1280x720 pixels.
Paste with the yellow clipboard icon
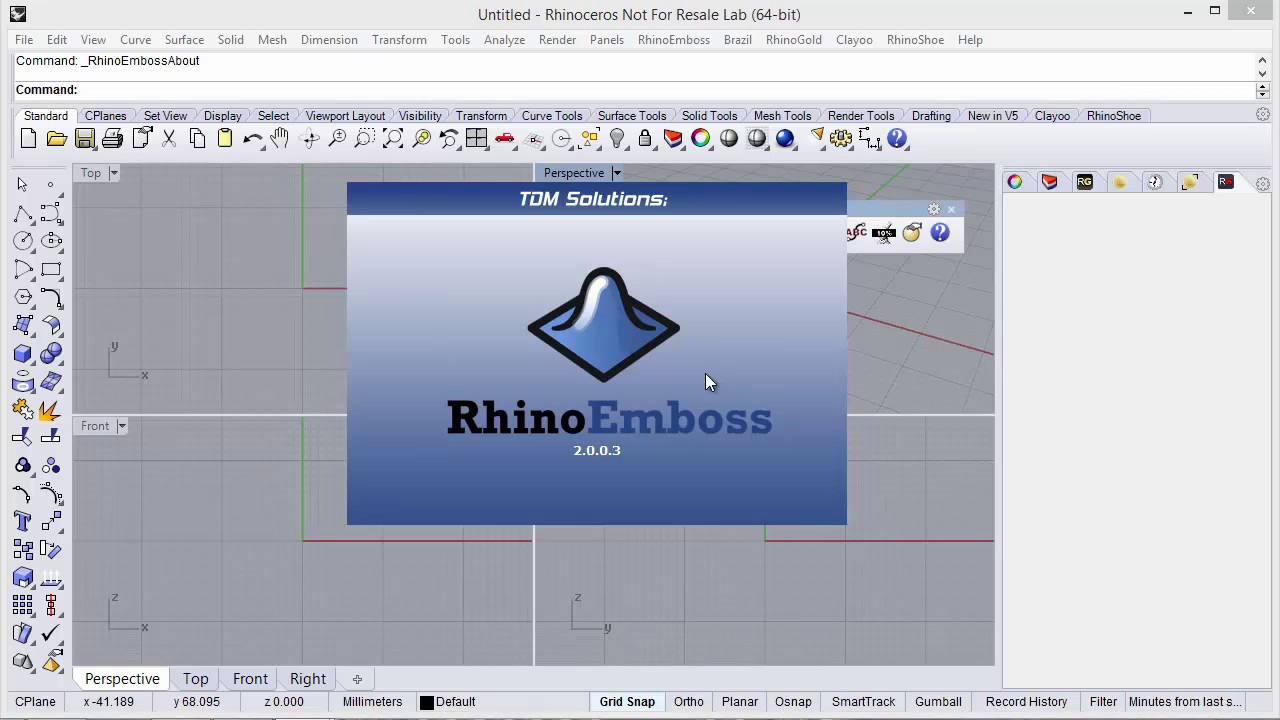pos(225,139)
